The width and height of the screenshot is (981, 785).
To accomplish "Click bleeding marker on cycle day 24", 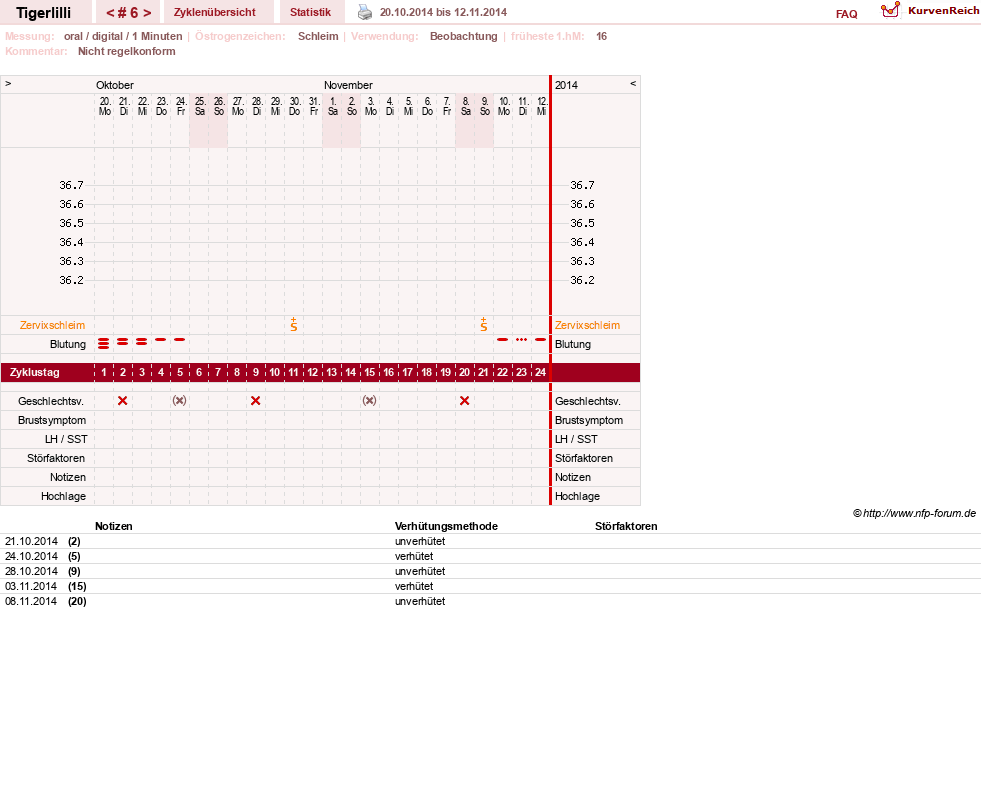I will coord(541,340).
